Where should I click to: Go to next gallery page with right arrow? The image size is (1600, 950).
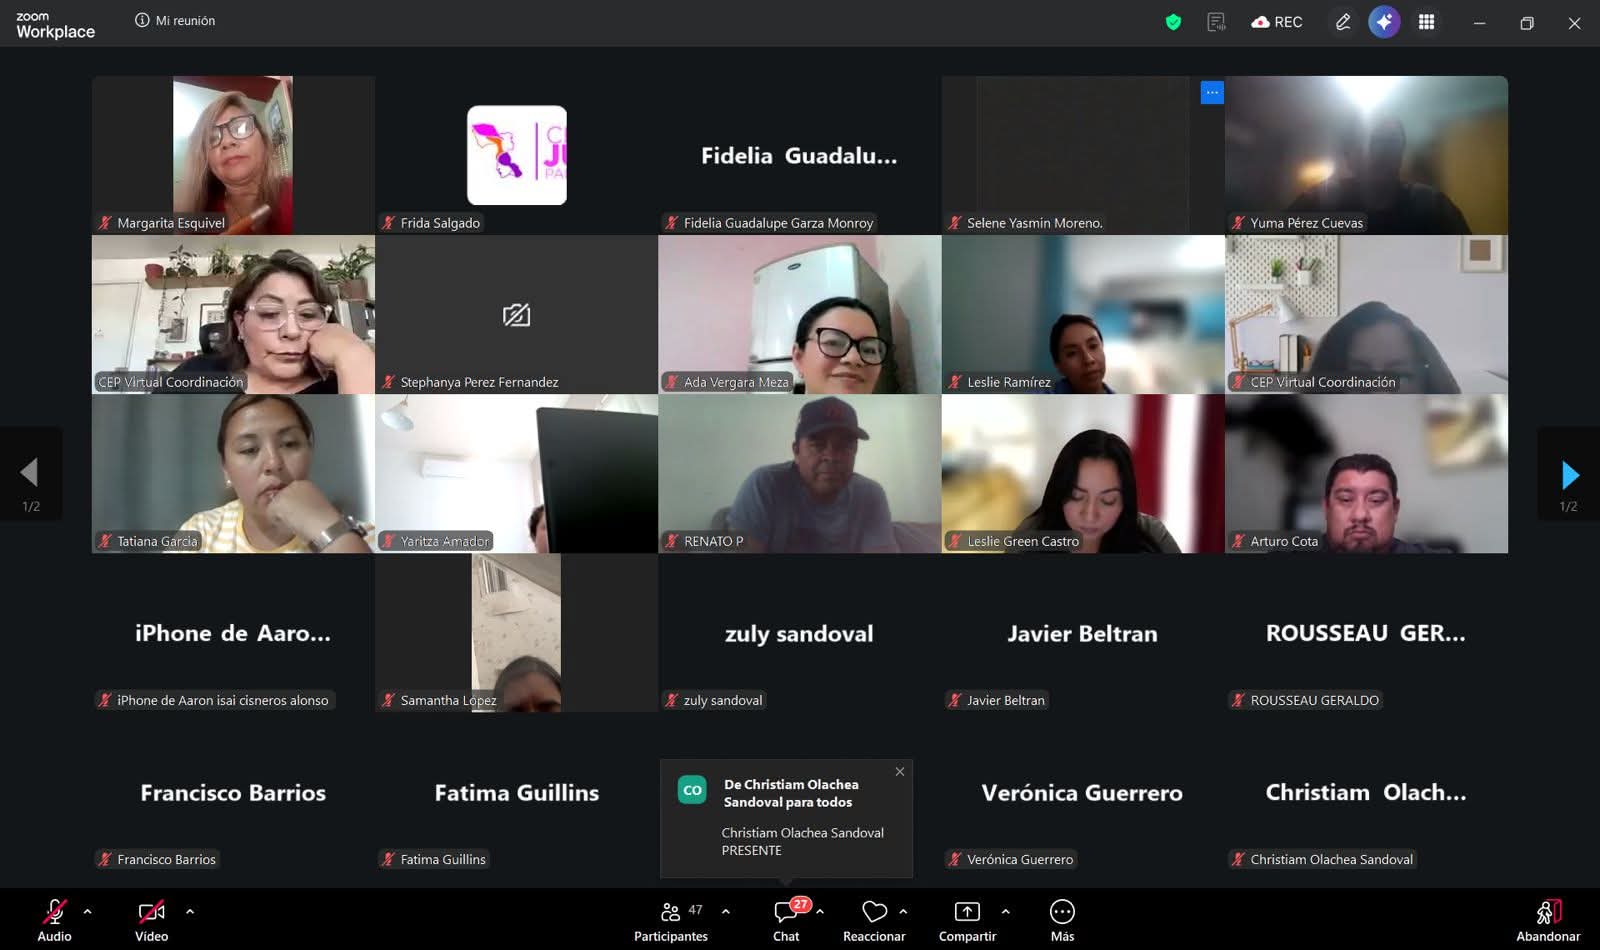click(1569, 474)
